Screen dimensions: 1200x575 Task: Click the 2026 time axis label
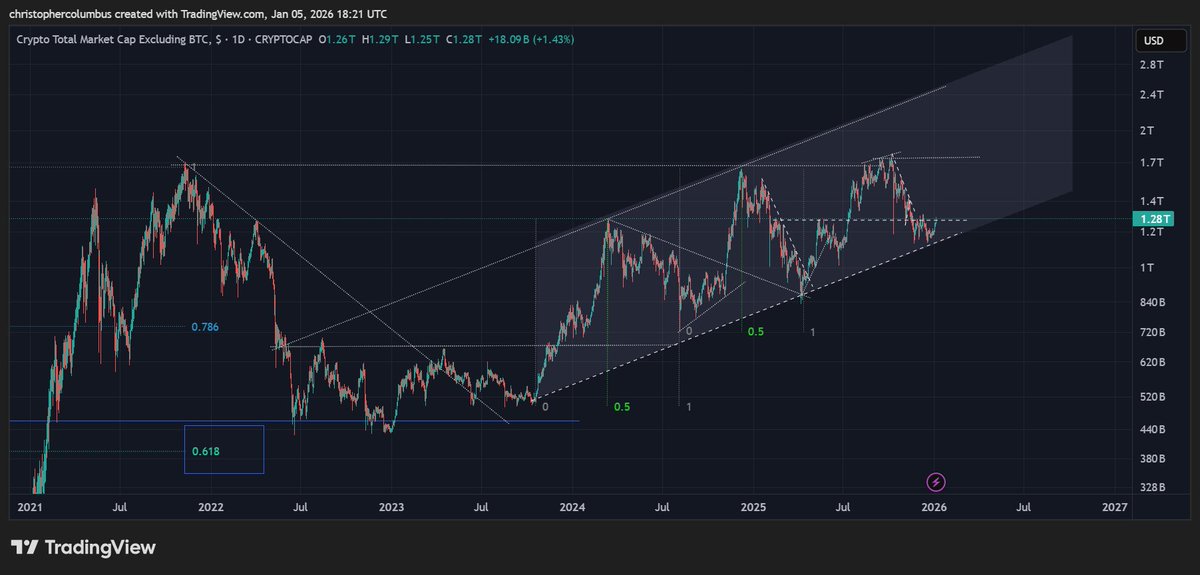pyautogui.click(x=933, y=507)
